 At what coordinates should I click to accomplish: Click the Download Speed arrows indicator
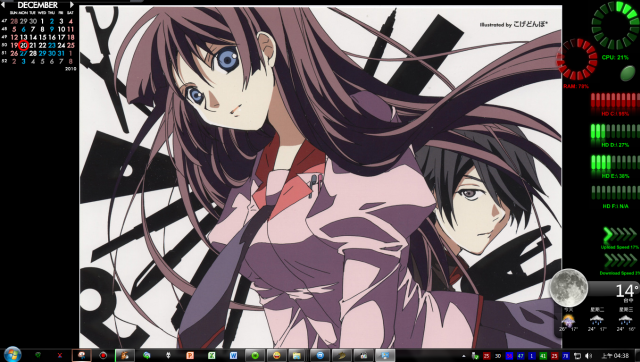[620, 260]
